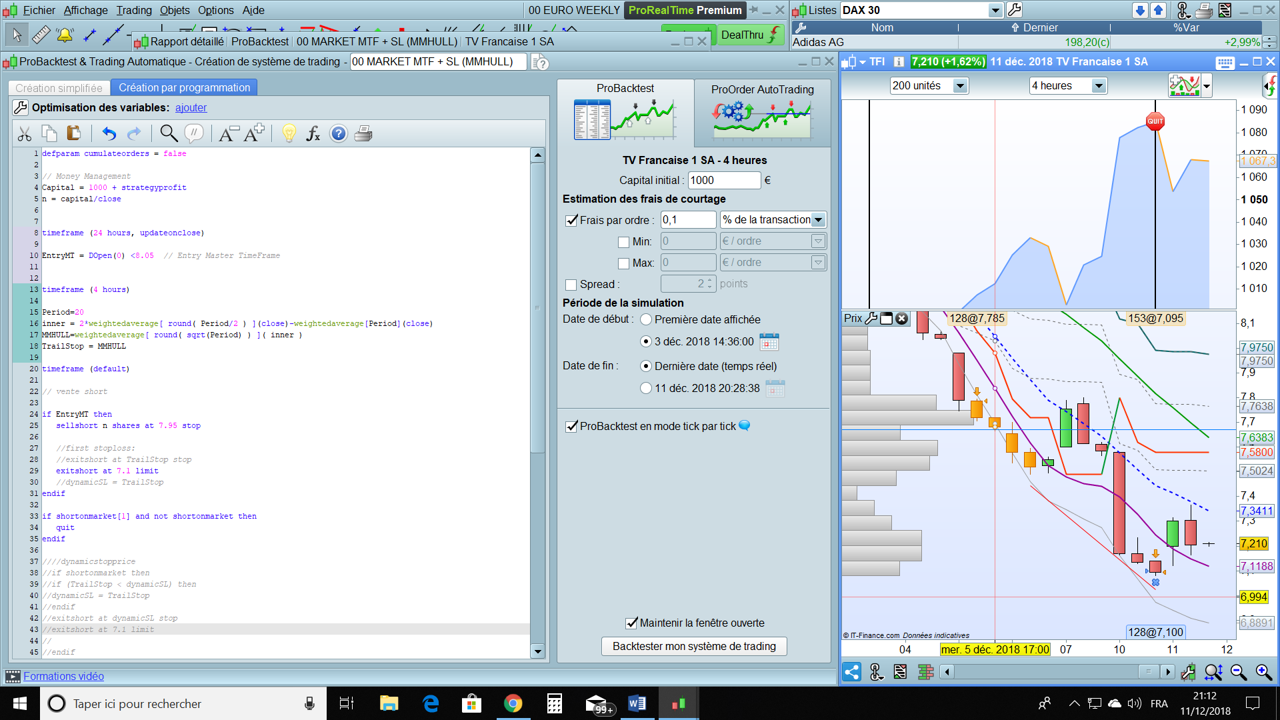Click the chart zoom-in magnifier icon
The width and height of the screenshot is (1280, 720).
[1263, 672]
